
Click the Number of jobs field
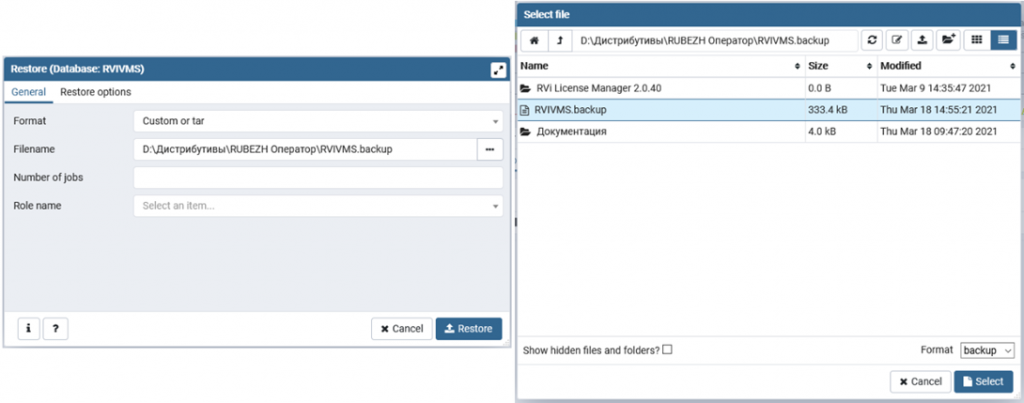click(318, 178)
